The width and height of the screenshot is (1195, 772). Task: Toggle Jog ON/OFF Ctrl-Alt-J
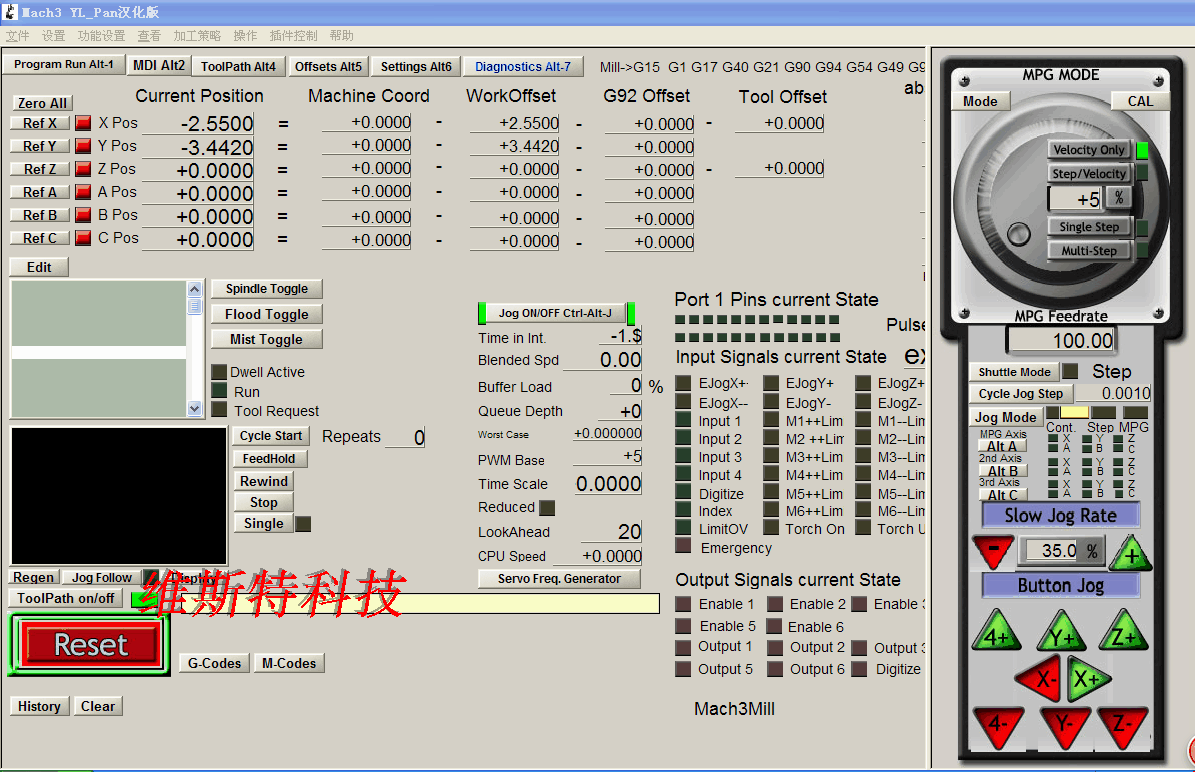click(556, 313)
